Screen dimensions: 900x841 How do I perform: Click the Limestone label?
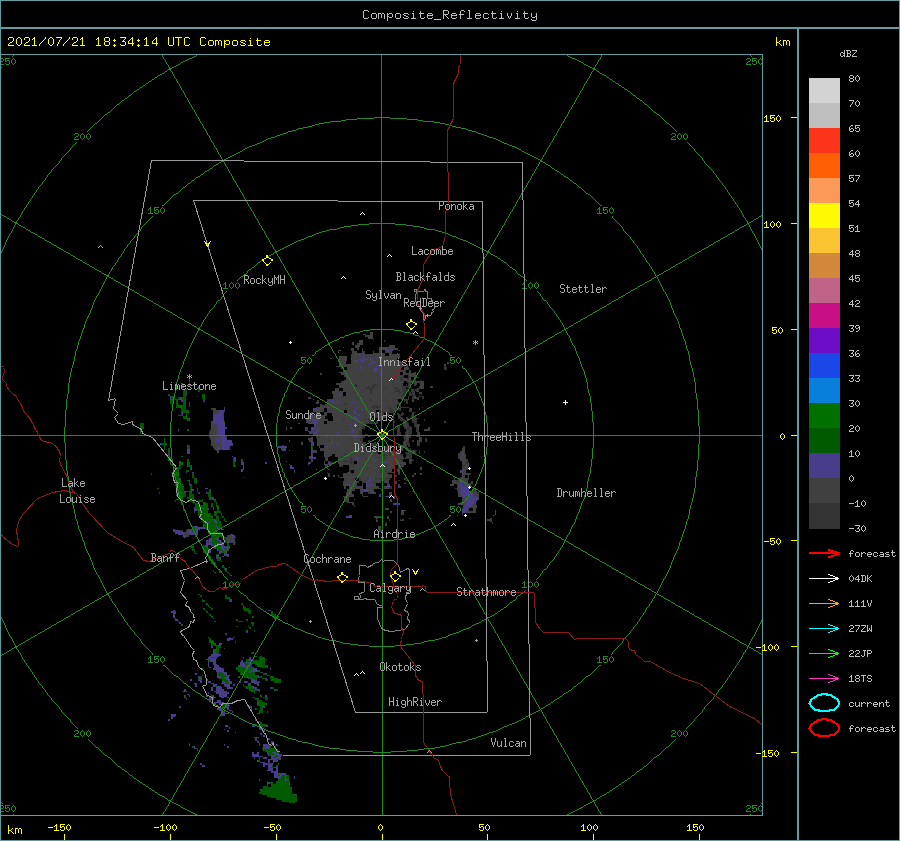189,386
